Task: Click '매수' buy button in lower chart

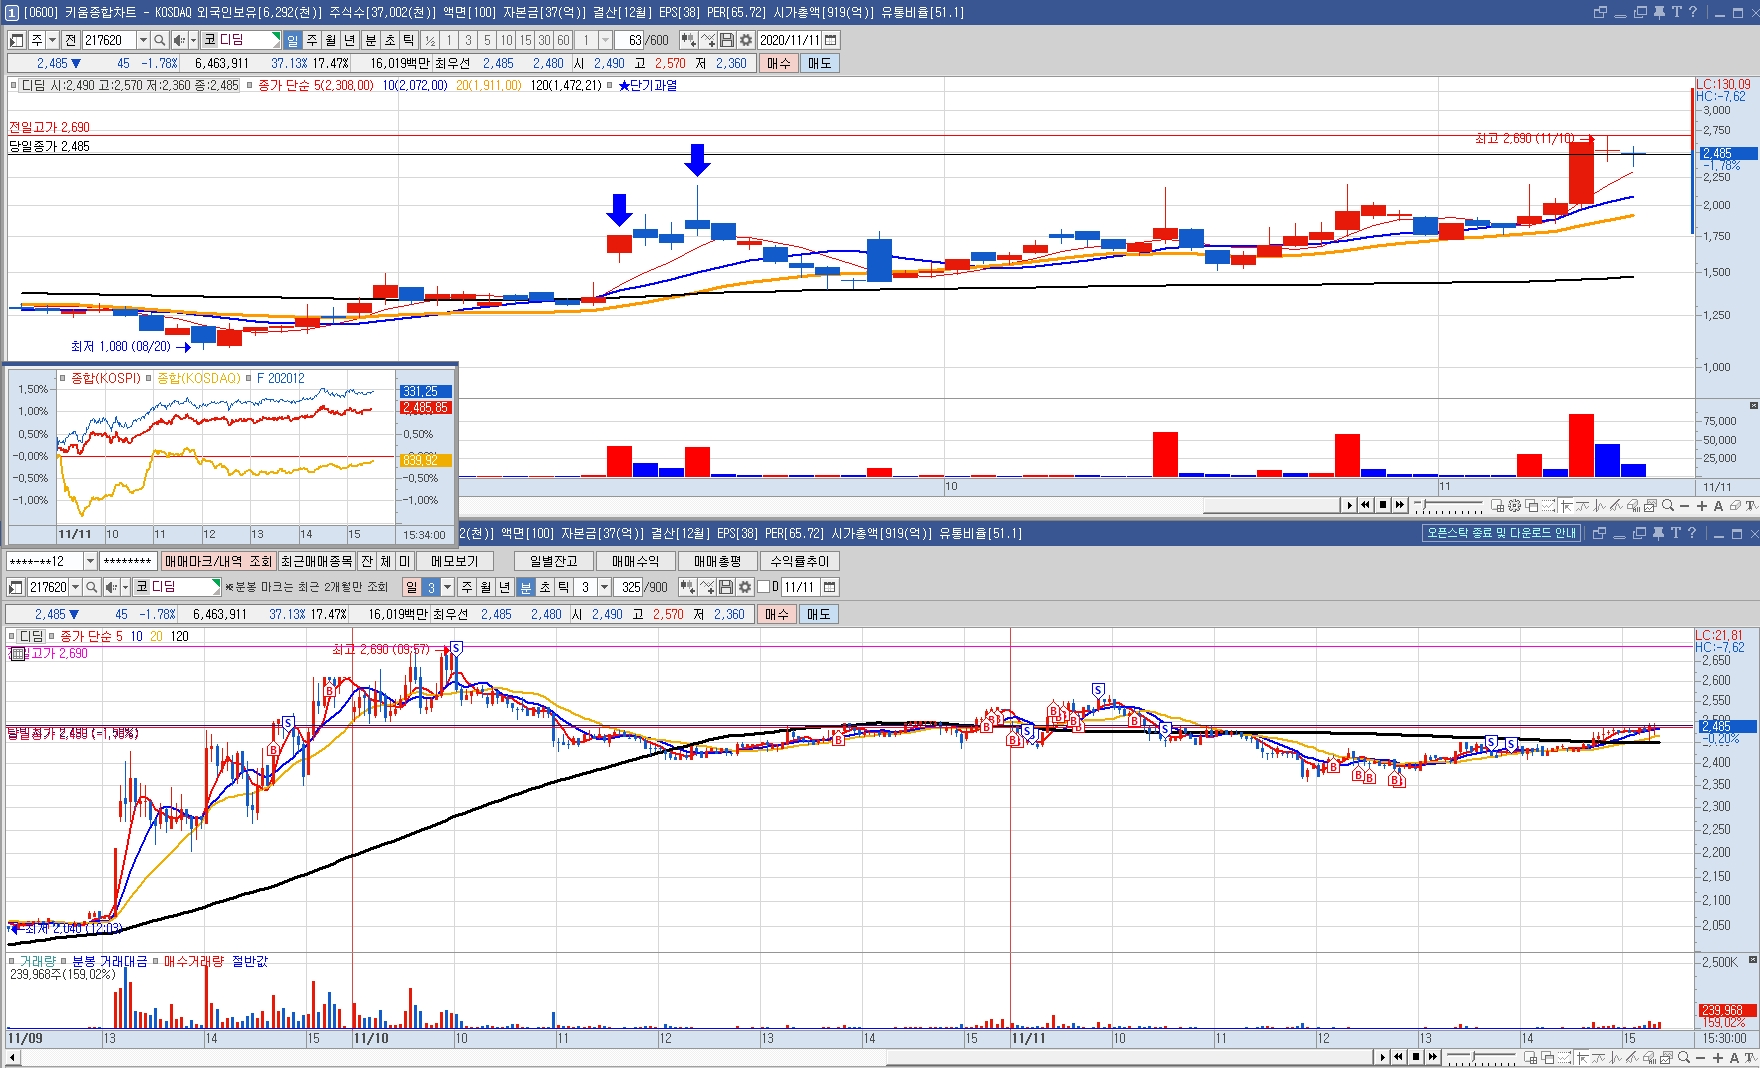Action: pyautogui.click(x=777, y=614)
